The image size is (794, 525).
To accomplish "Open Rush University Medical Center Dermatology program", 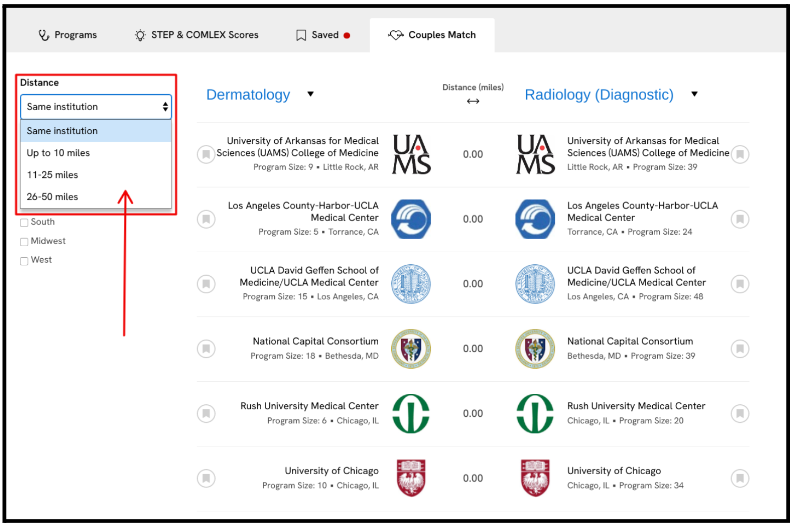I will pos(309,406).
